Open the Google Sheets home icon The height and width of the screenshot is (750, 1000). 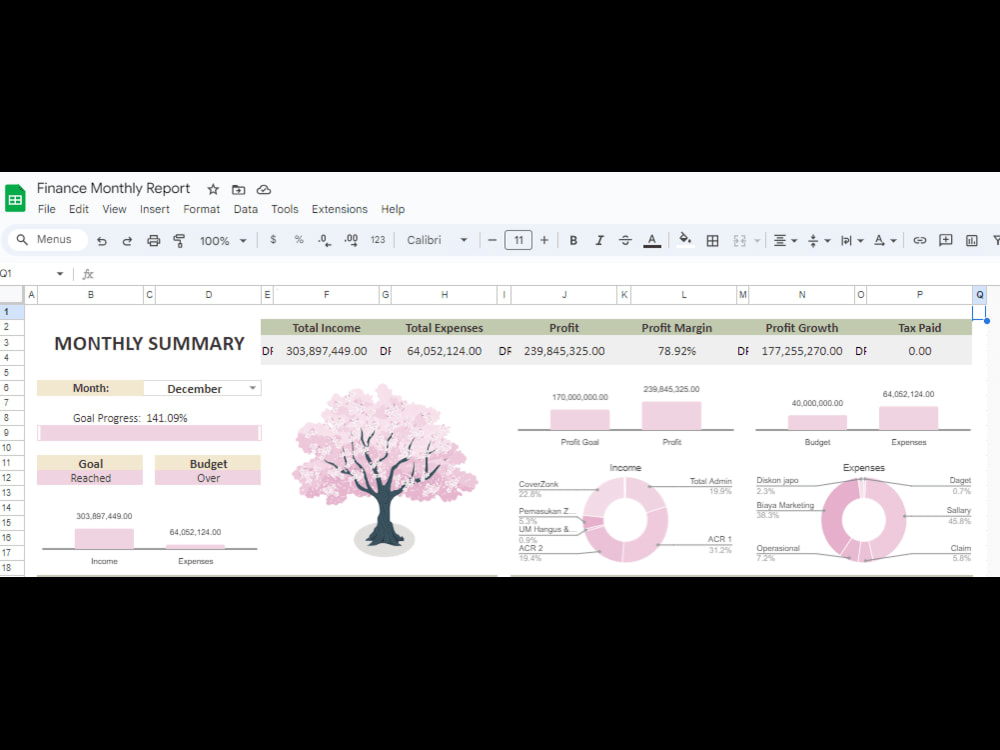[x=15, y=198]
